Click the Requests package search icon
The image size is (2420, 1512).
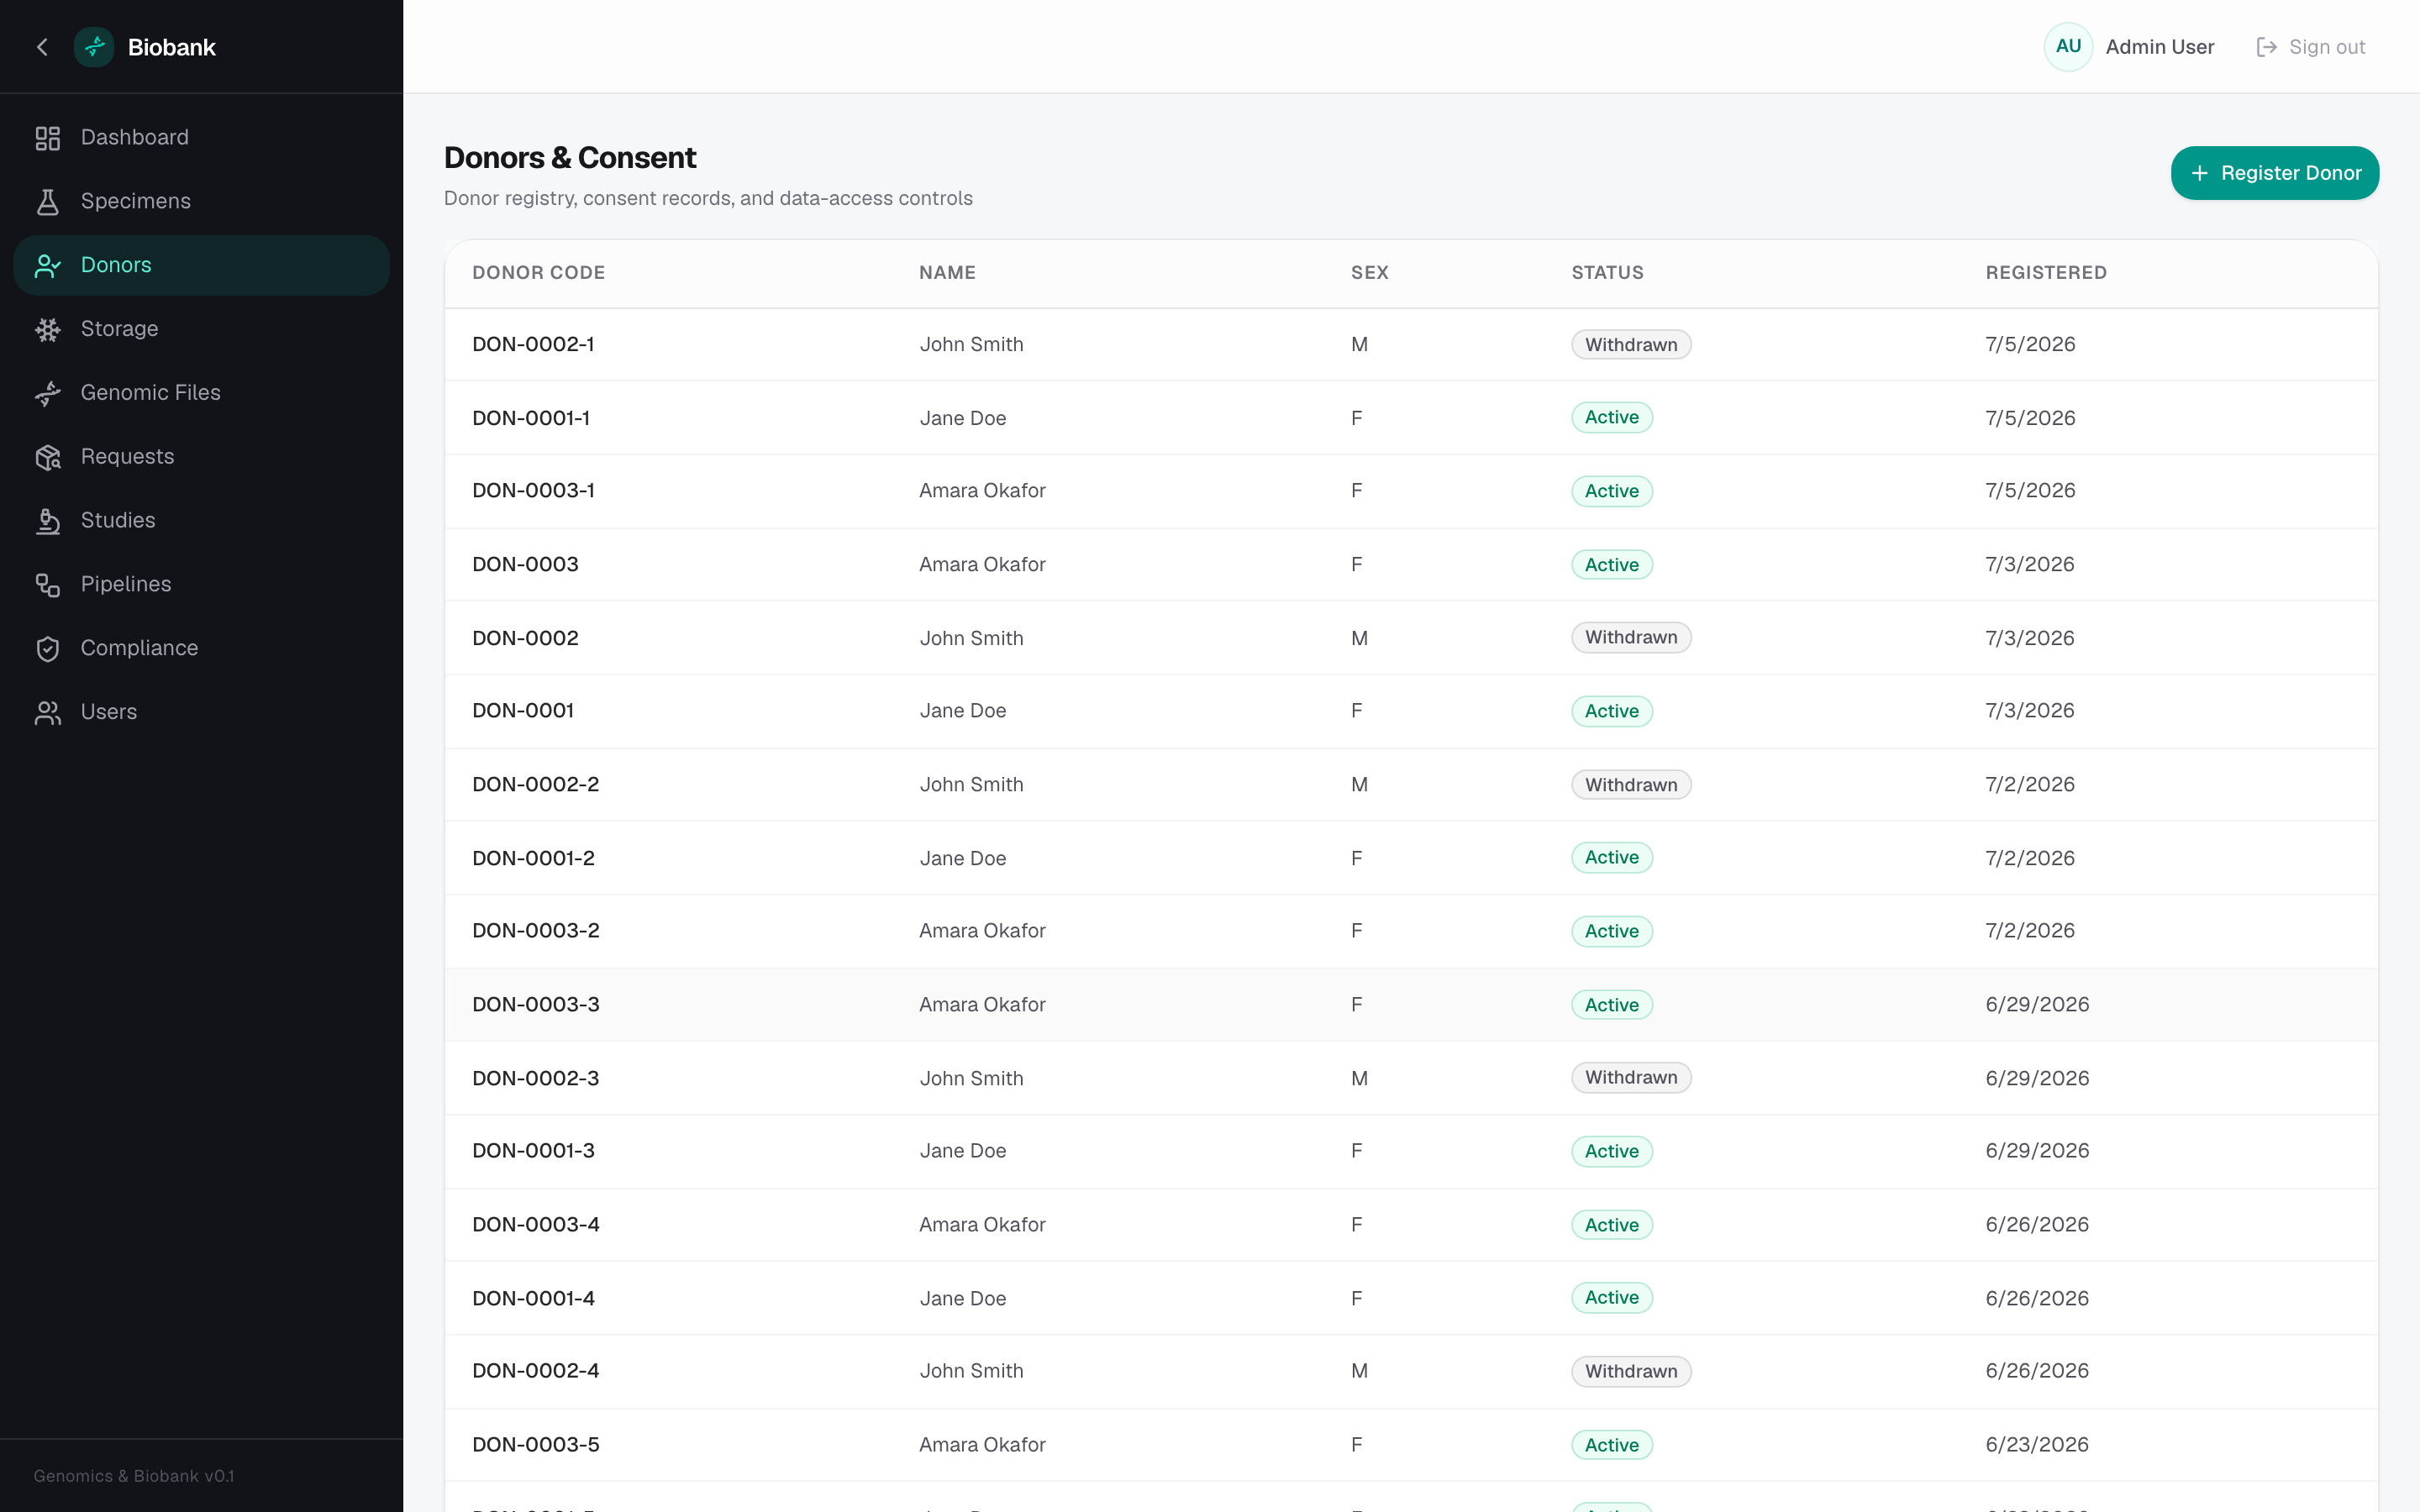coord(47,457)
